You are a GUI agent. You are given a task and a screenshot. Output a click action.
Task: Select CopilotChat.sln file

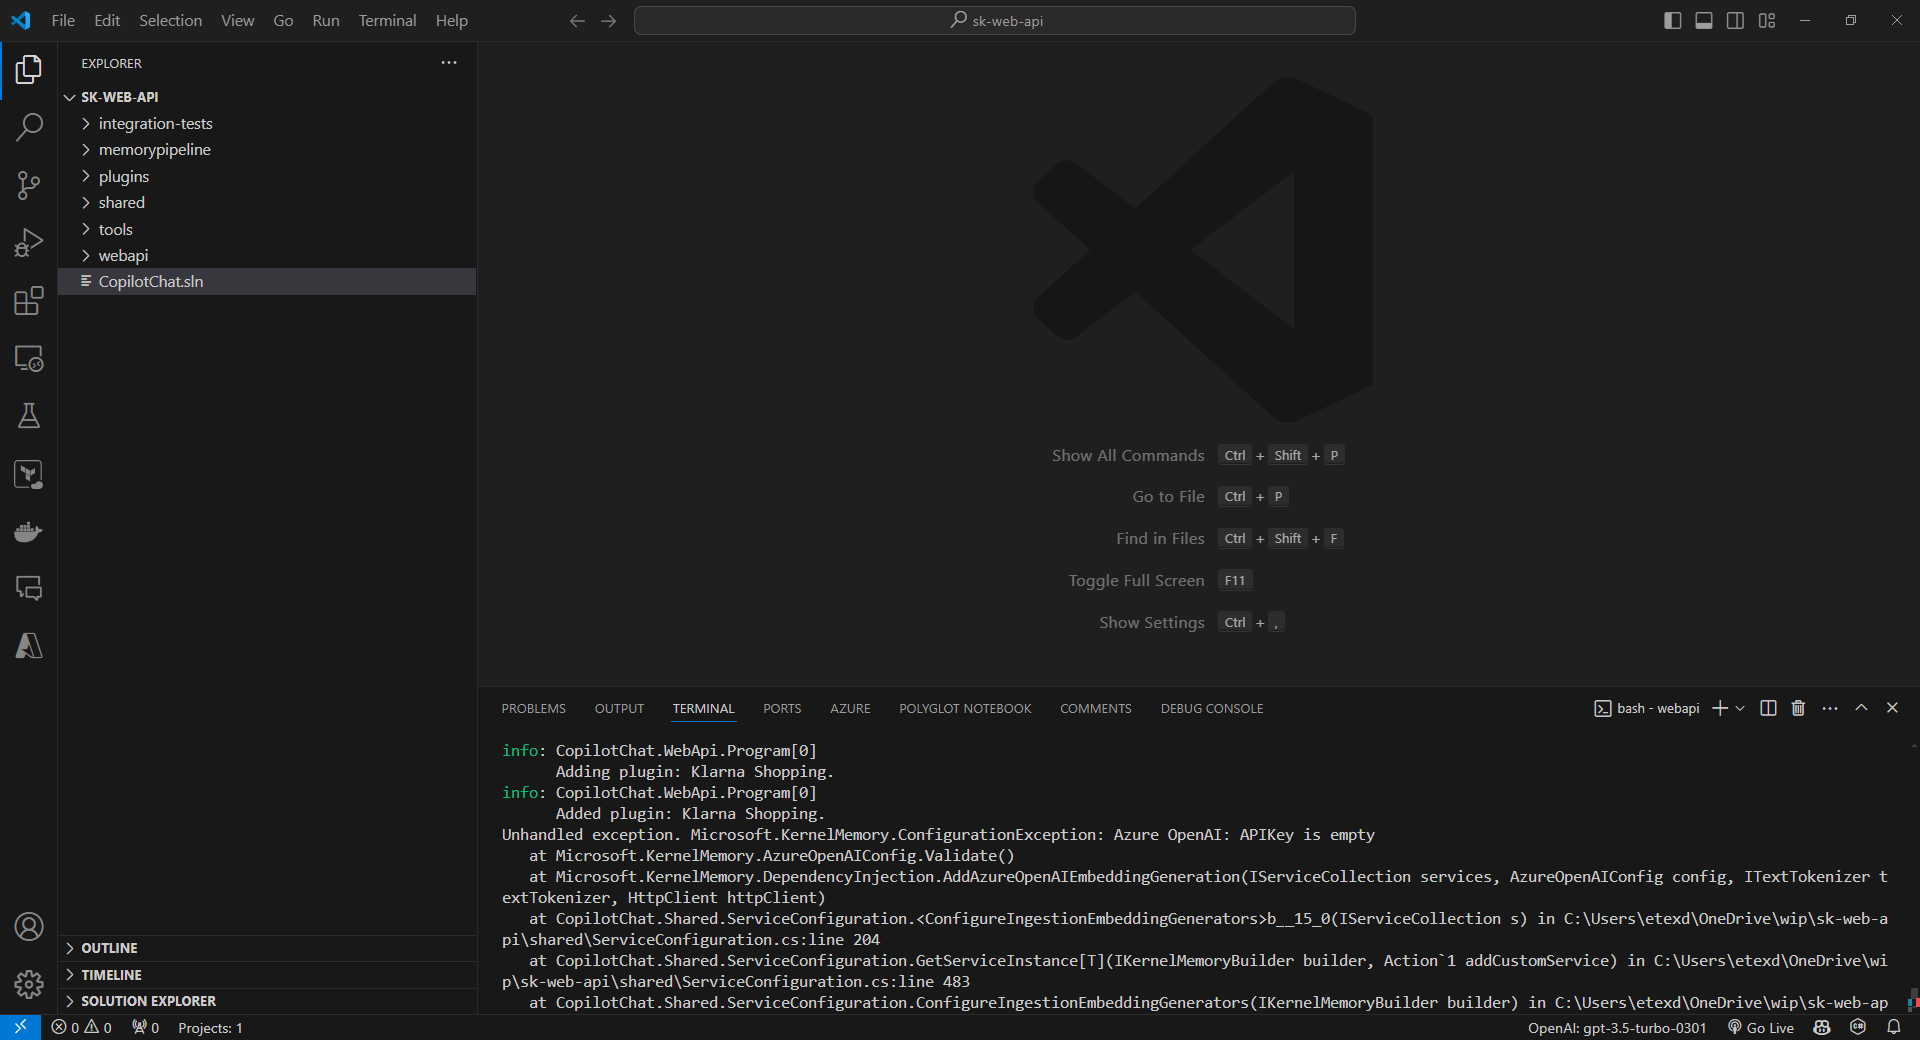click(x=266, y=282)
